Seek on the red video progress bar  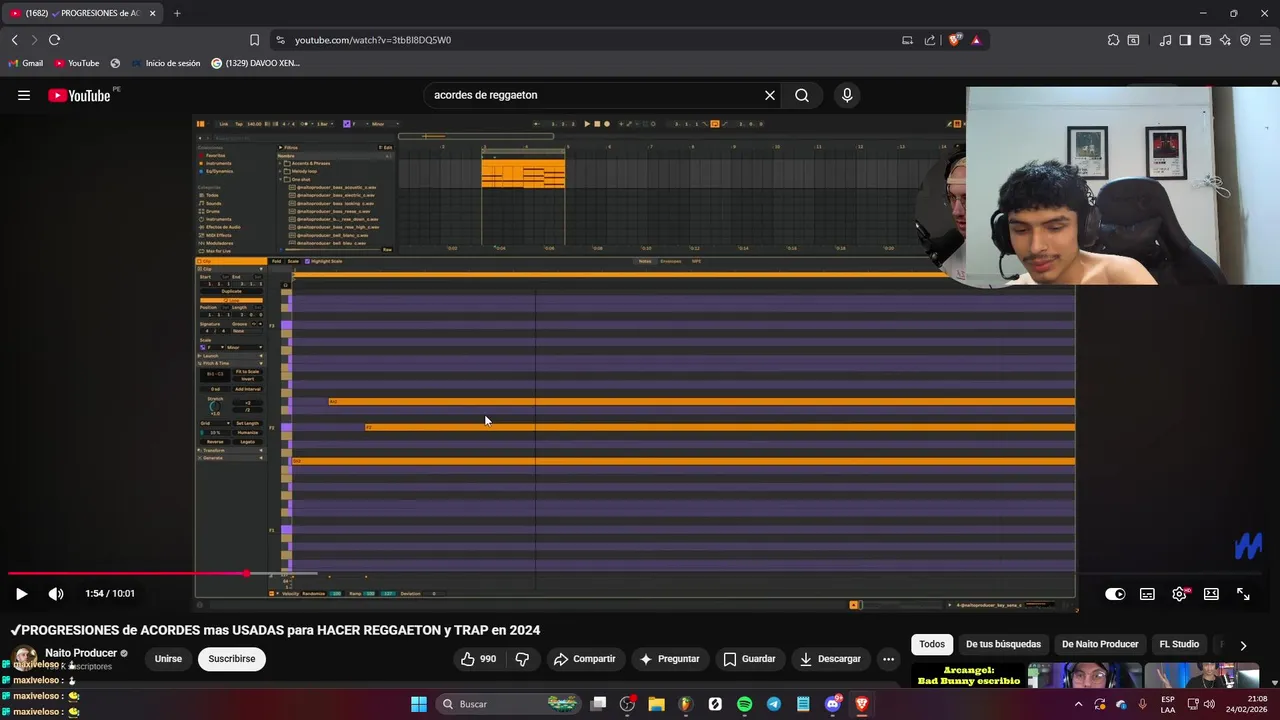pos(127,573)
